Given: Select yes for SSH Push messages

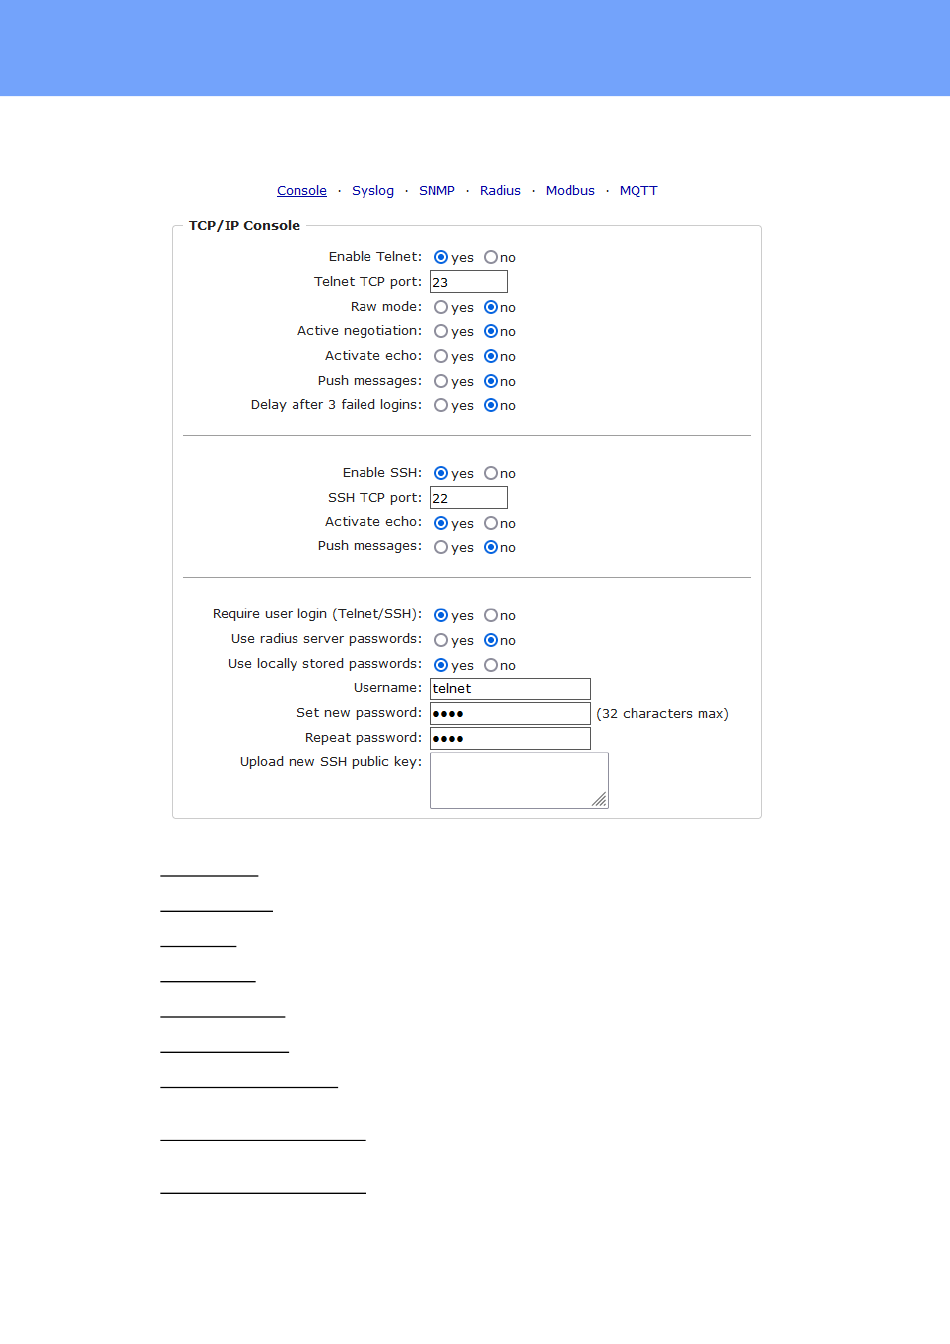Looking at the screenshot, I should (441, 547).
